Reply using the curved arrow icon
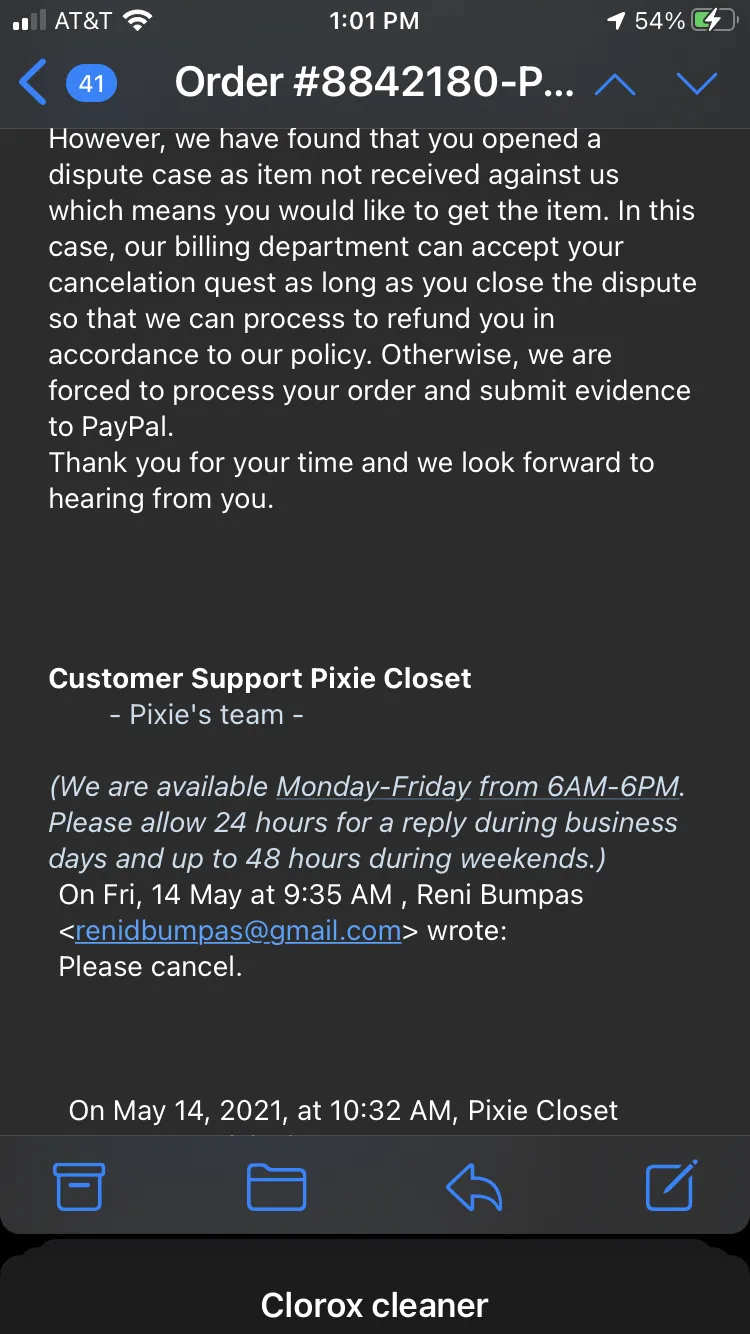 pos(474,1187)
